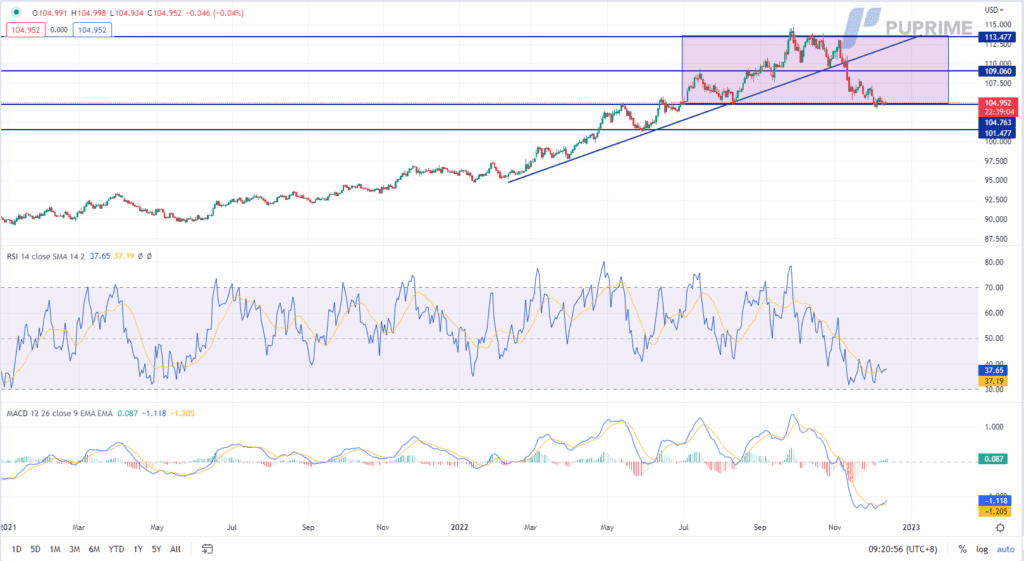Select the 6M time range
The image size is (1024, 561).
point(94,549)
